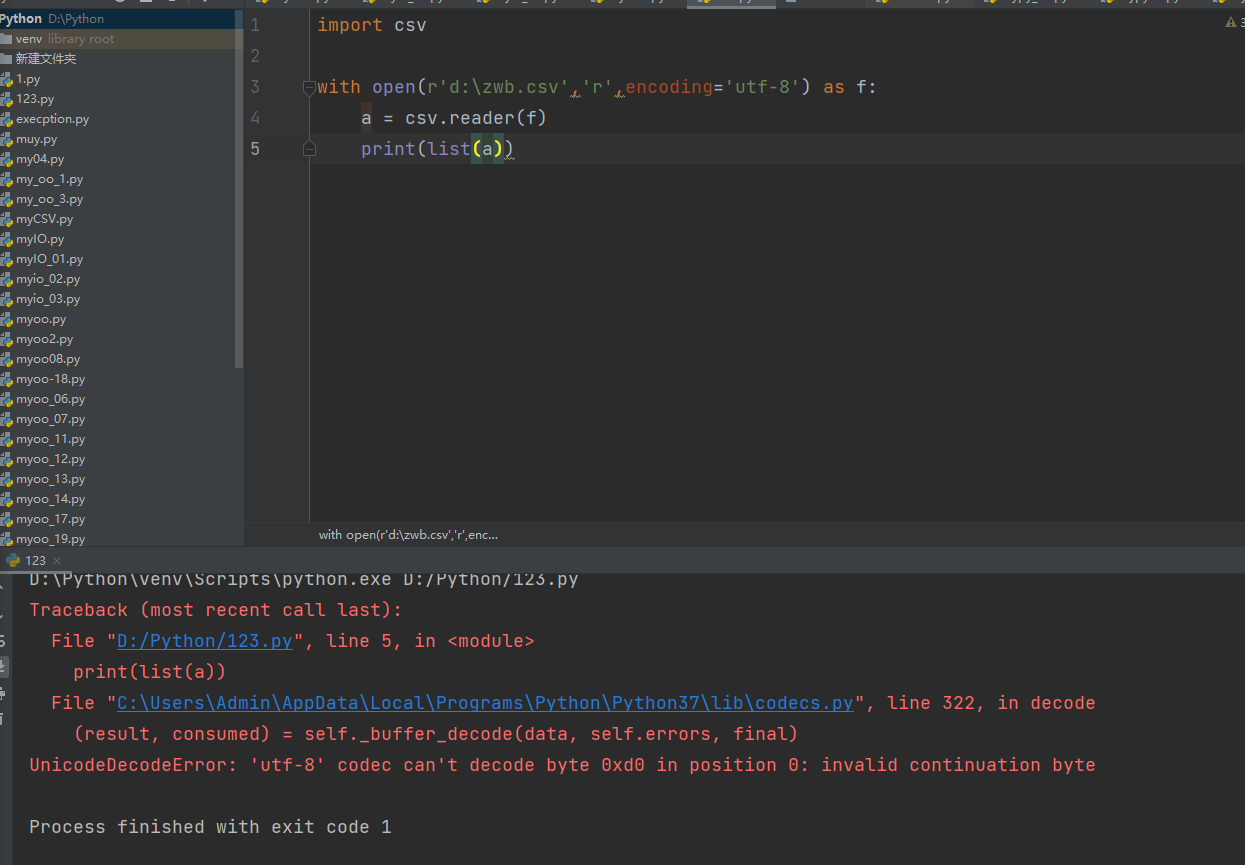1245x865 pixels.
Task: Click the UnicodeDecodeError message in console
Action: (562, 765)
